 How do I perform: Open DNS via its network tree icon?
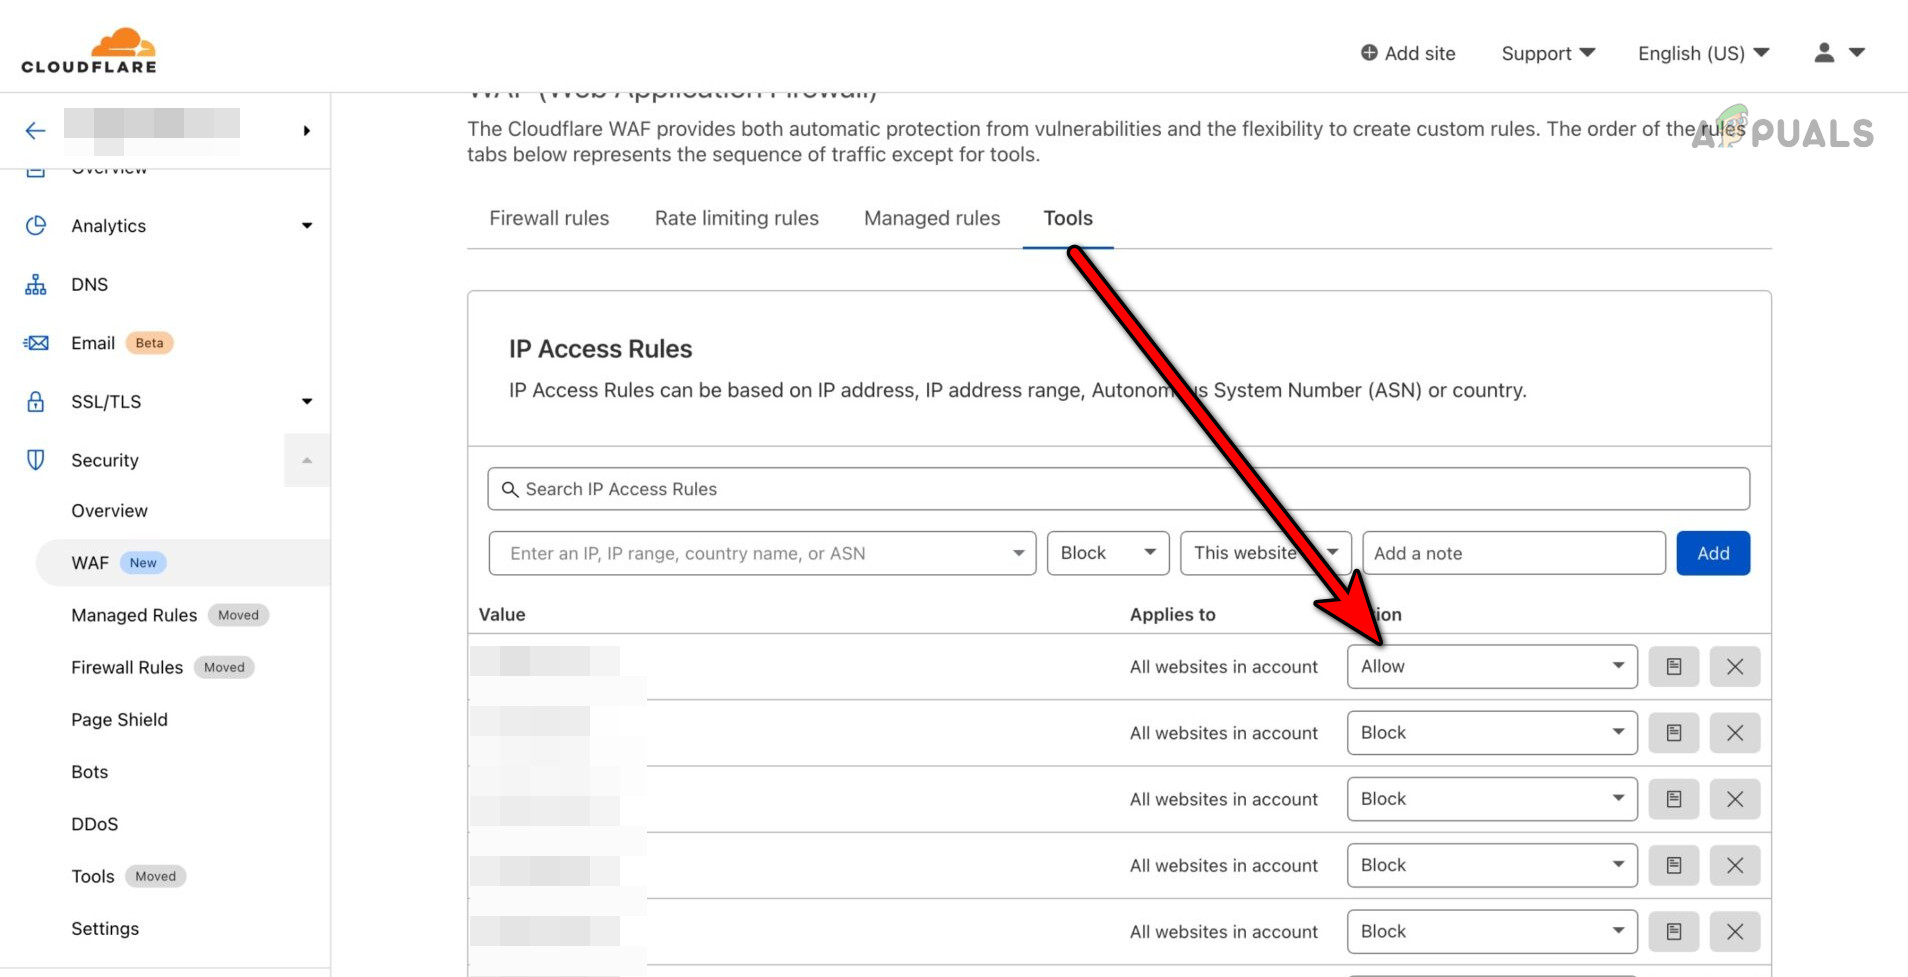[35, 284]
